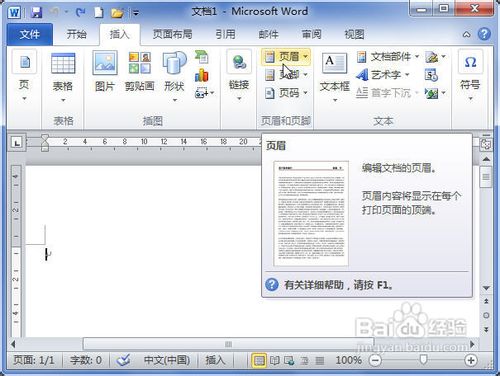This screenshot has width=500, height=376.
Task: Click the select browse object circle icon
Action: (486, 315)
